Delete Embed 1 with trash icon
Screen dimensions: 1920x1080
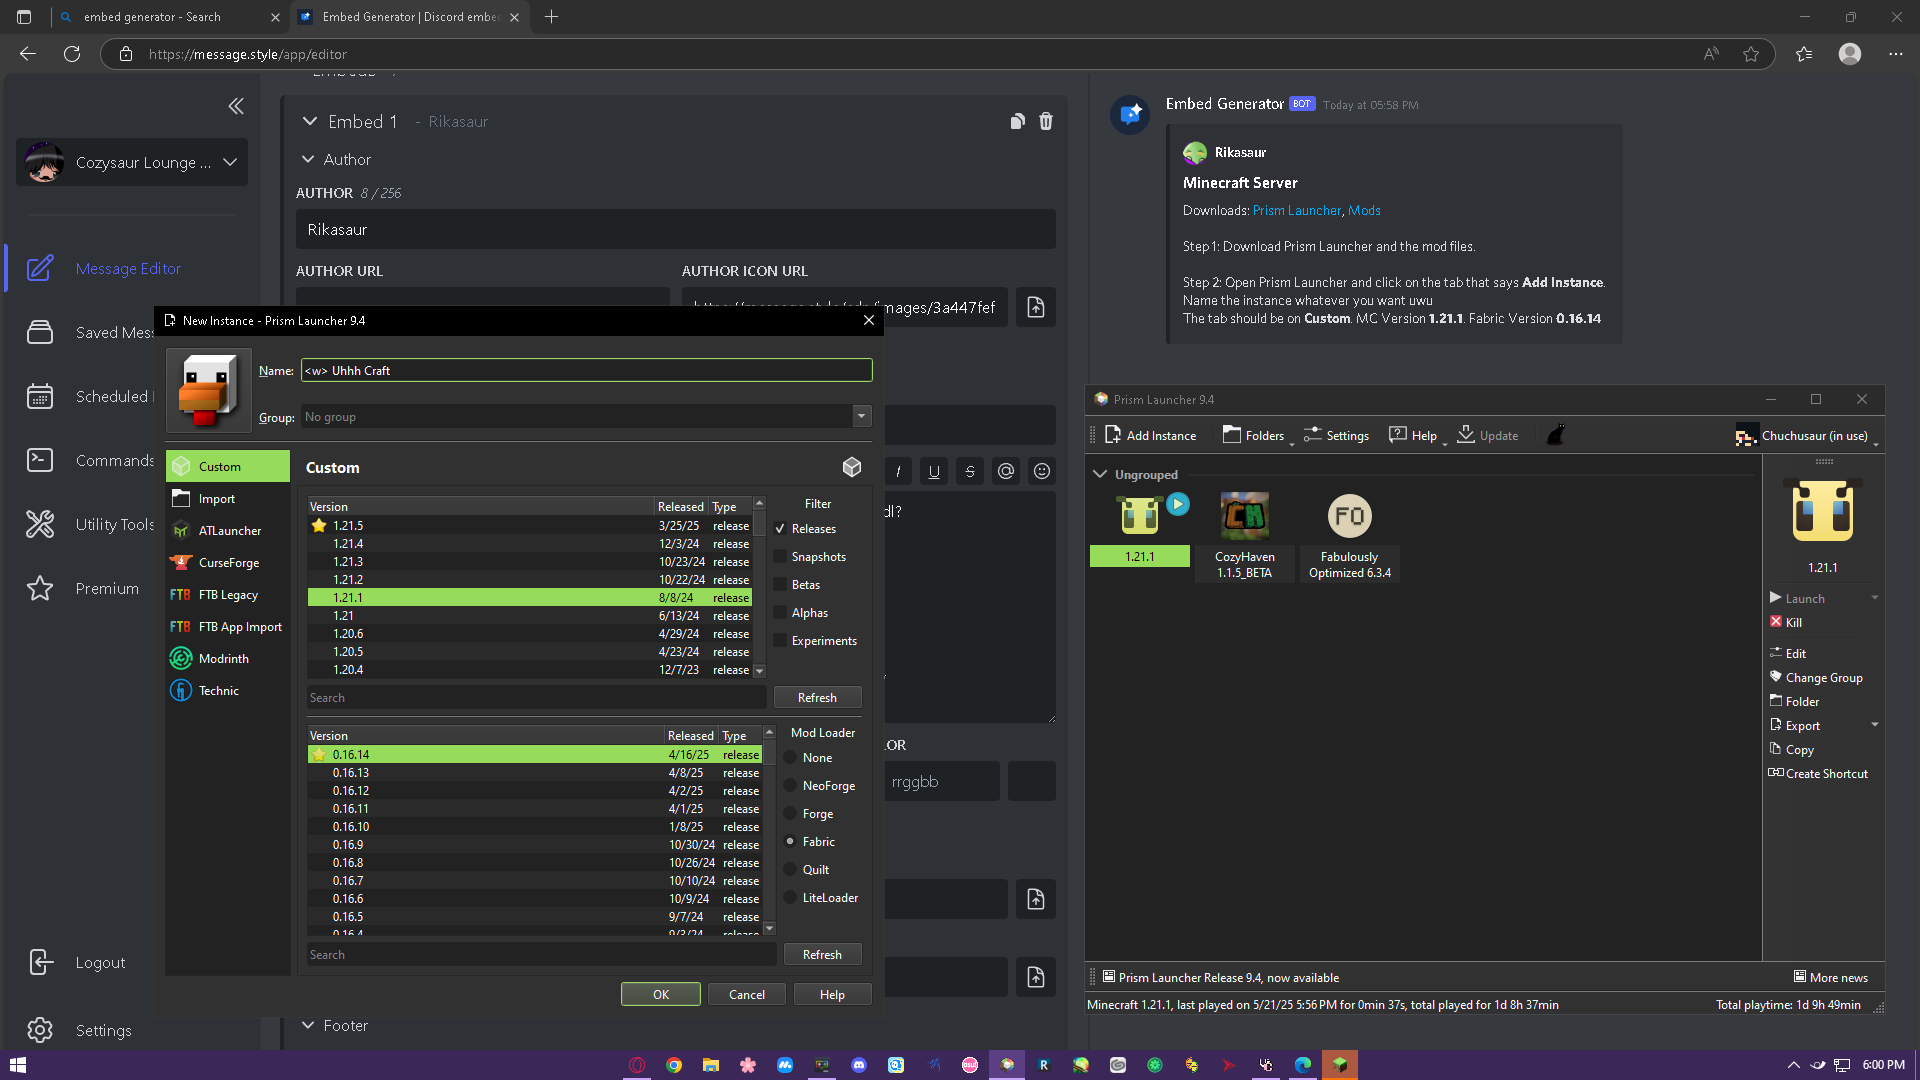pos(1046,121)
